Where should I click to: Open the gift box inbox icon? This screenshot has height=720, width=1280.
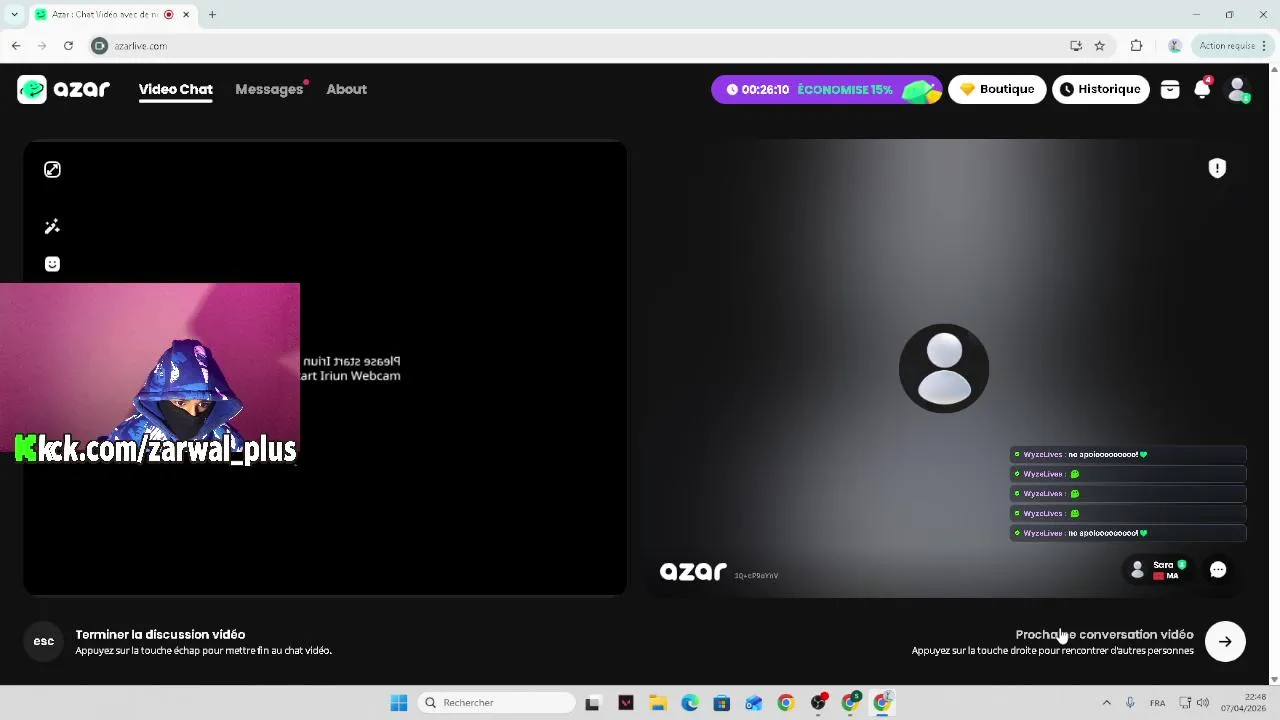[1170, 89]
